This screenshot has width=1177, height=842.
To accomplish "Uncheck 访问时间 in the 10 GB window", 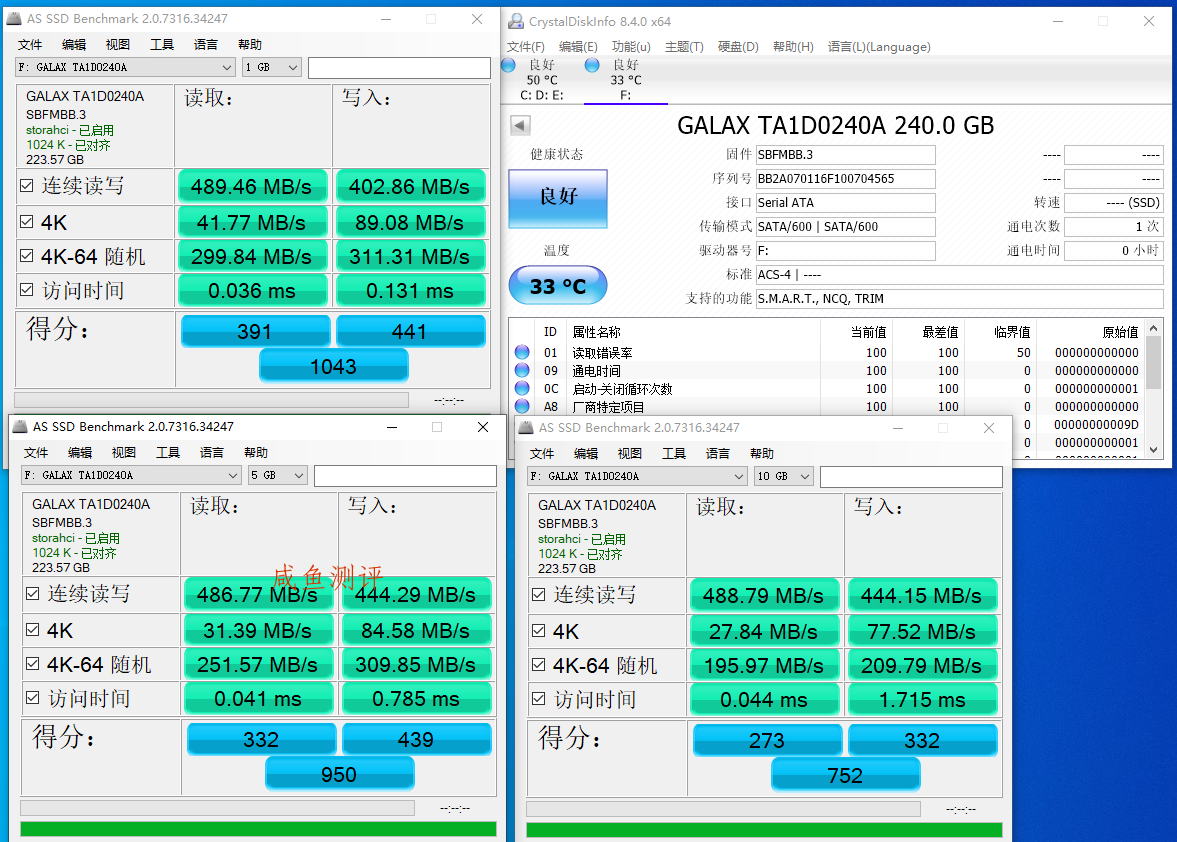I will tap(538, 699).
